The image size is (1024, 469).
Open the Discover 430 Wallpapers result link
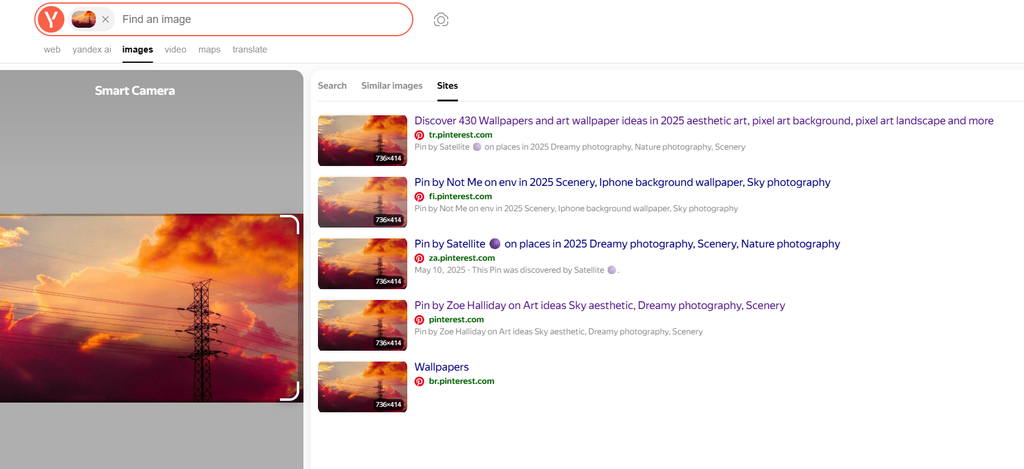tap(703, 121)
